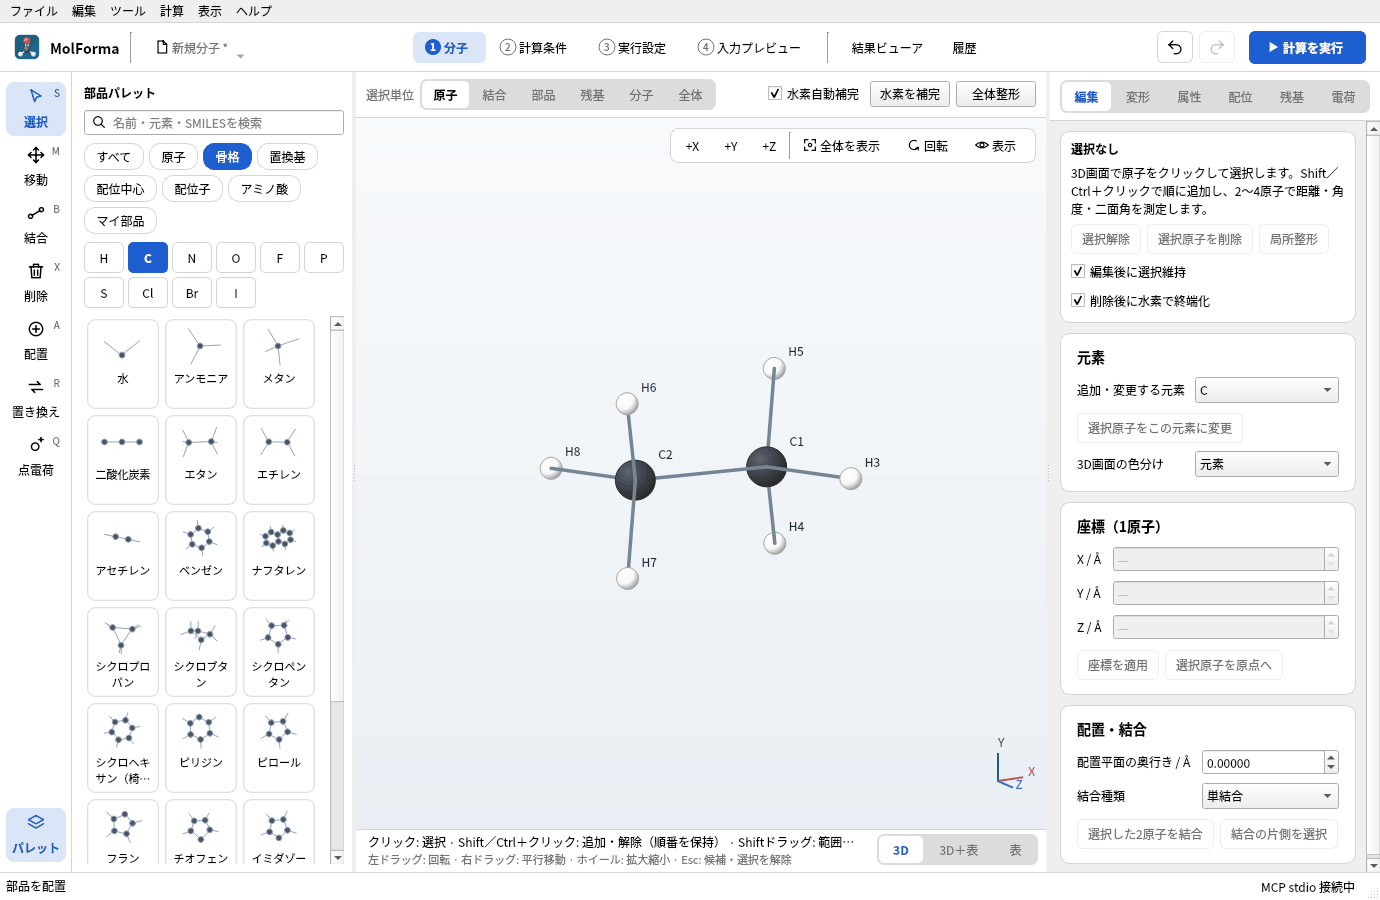Select element N in palette

tap(192, 258)
